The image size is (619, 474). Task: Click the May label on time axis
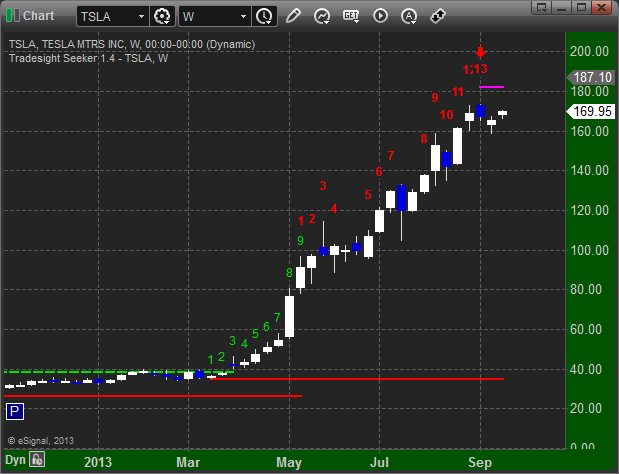[289, 462]
